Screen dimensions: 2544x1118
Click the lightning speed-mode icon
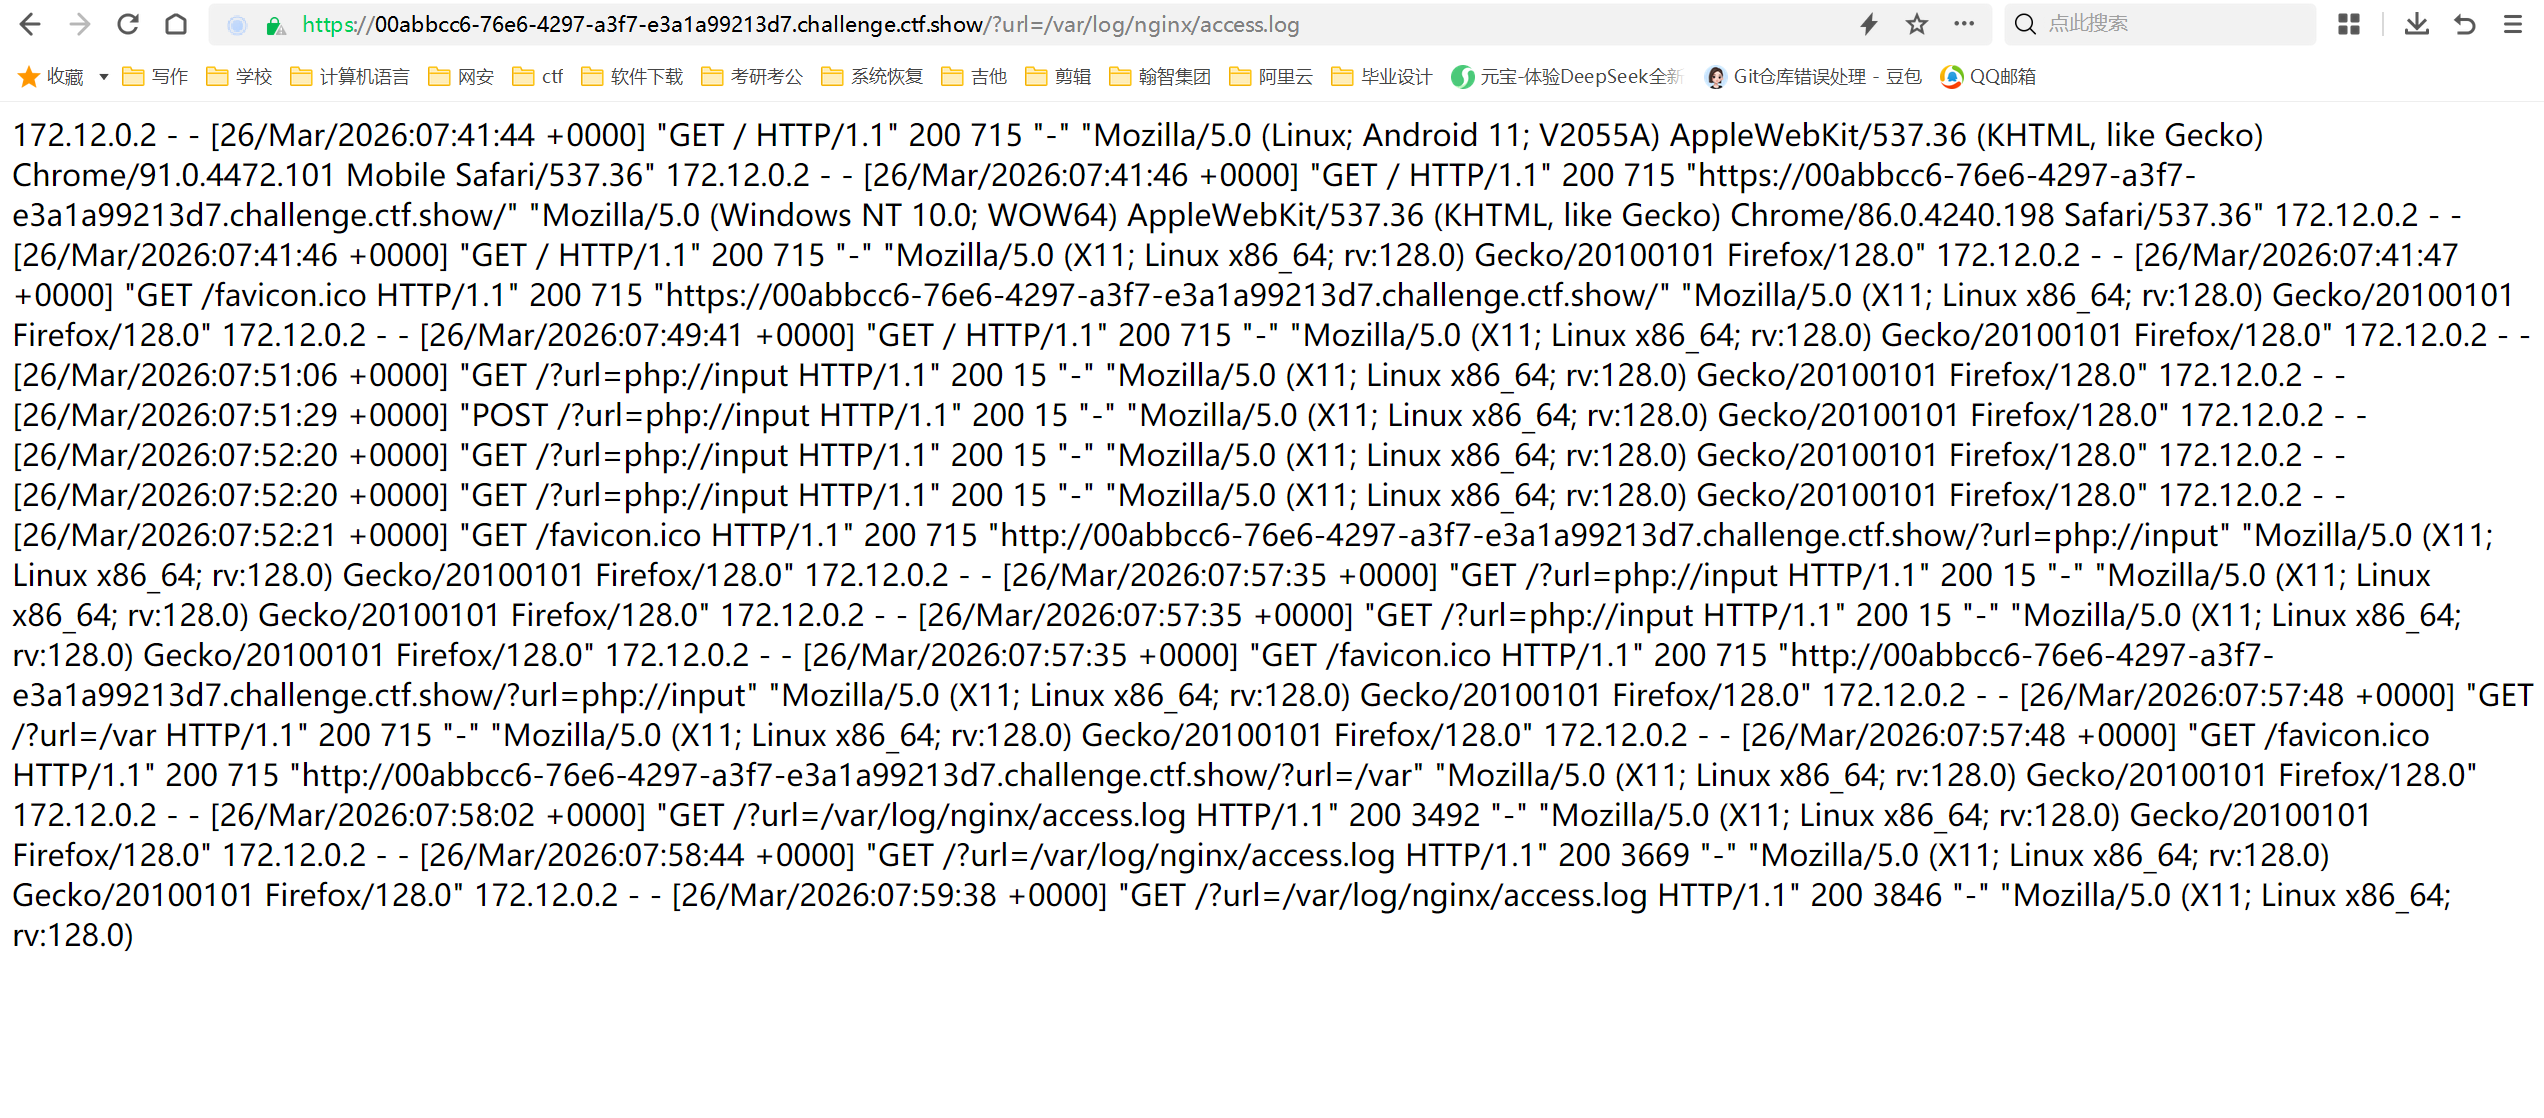click(1868, 24)
